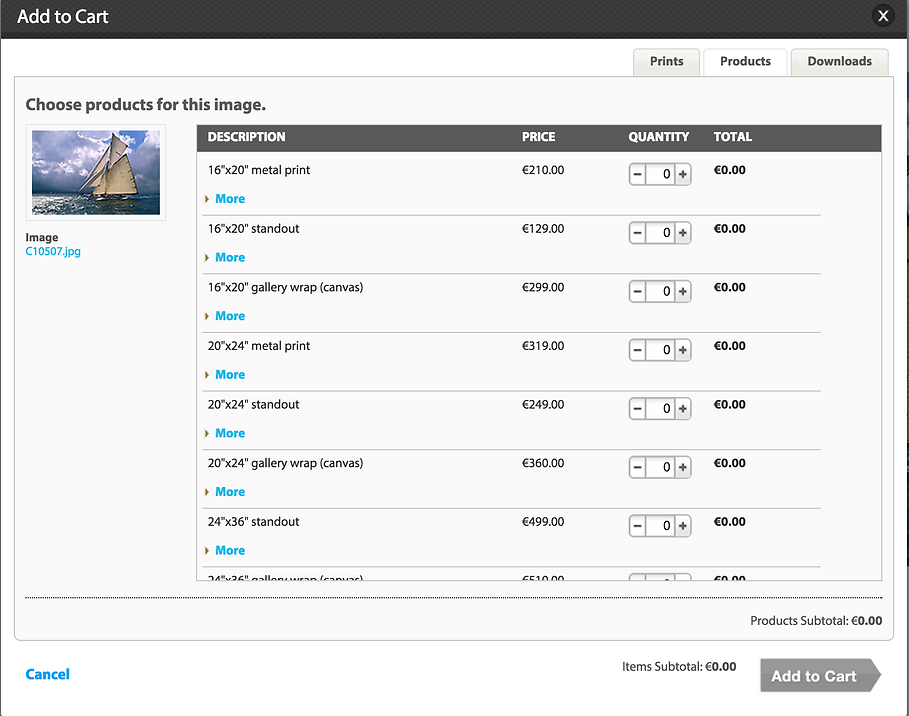
Task: Select the €299.00 price text
Action: coord(543,287)
